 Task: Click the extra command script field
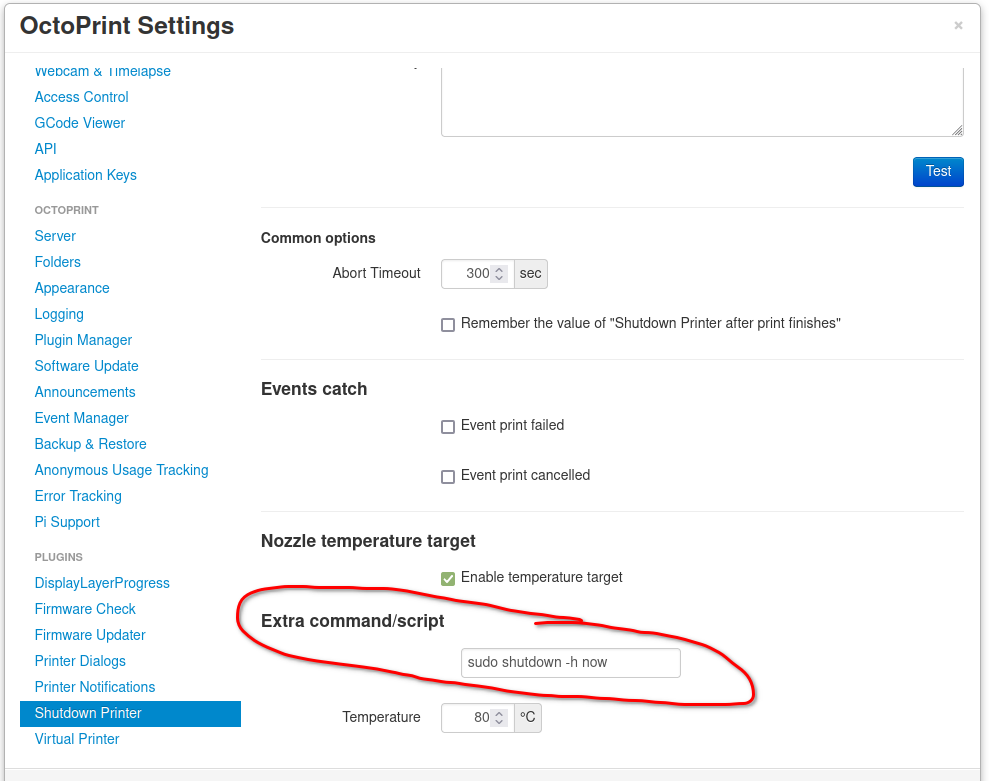571,663
